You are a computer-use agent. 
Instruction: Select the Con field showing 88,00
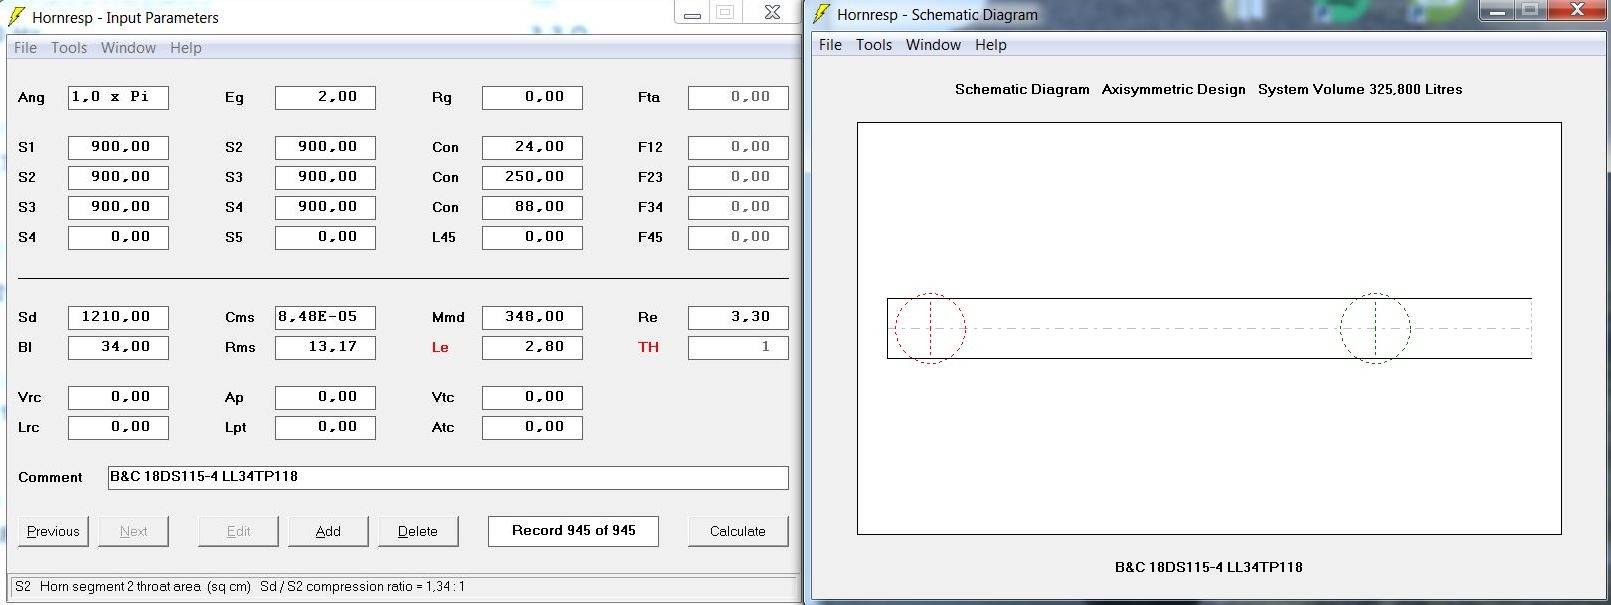pyautogui.click(x=532, y=207)
